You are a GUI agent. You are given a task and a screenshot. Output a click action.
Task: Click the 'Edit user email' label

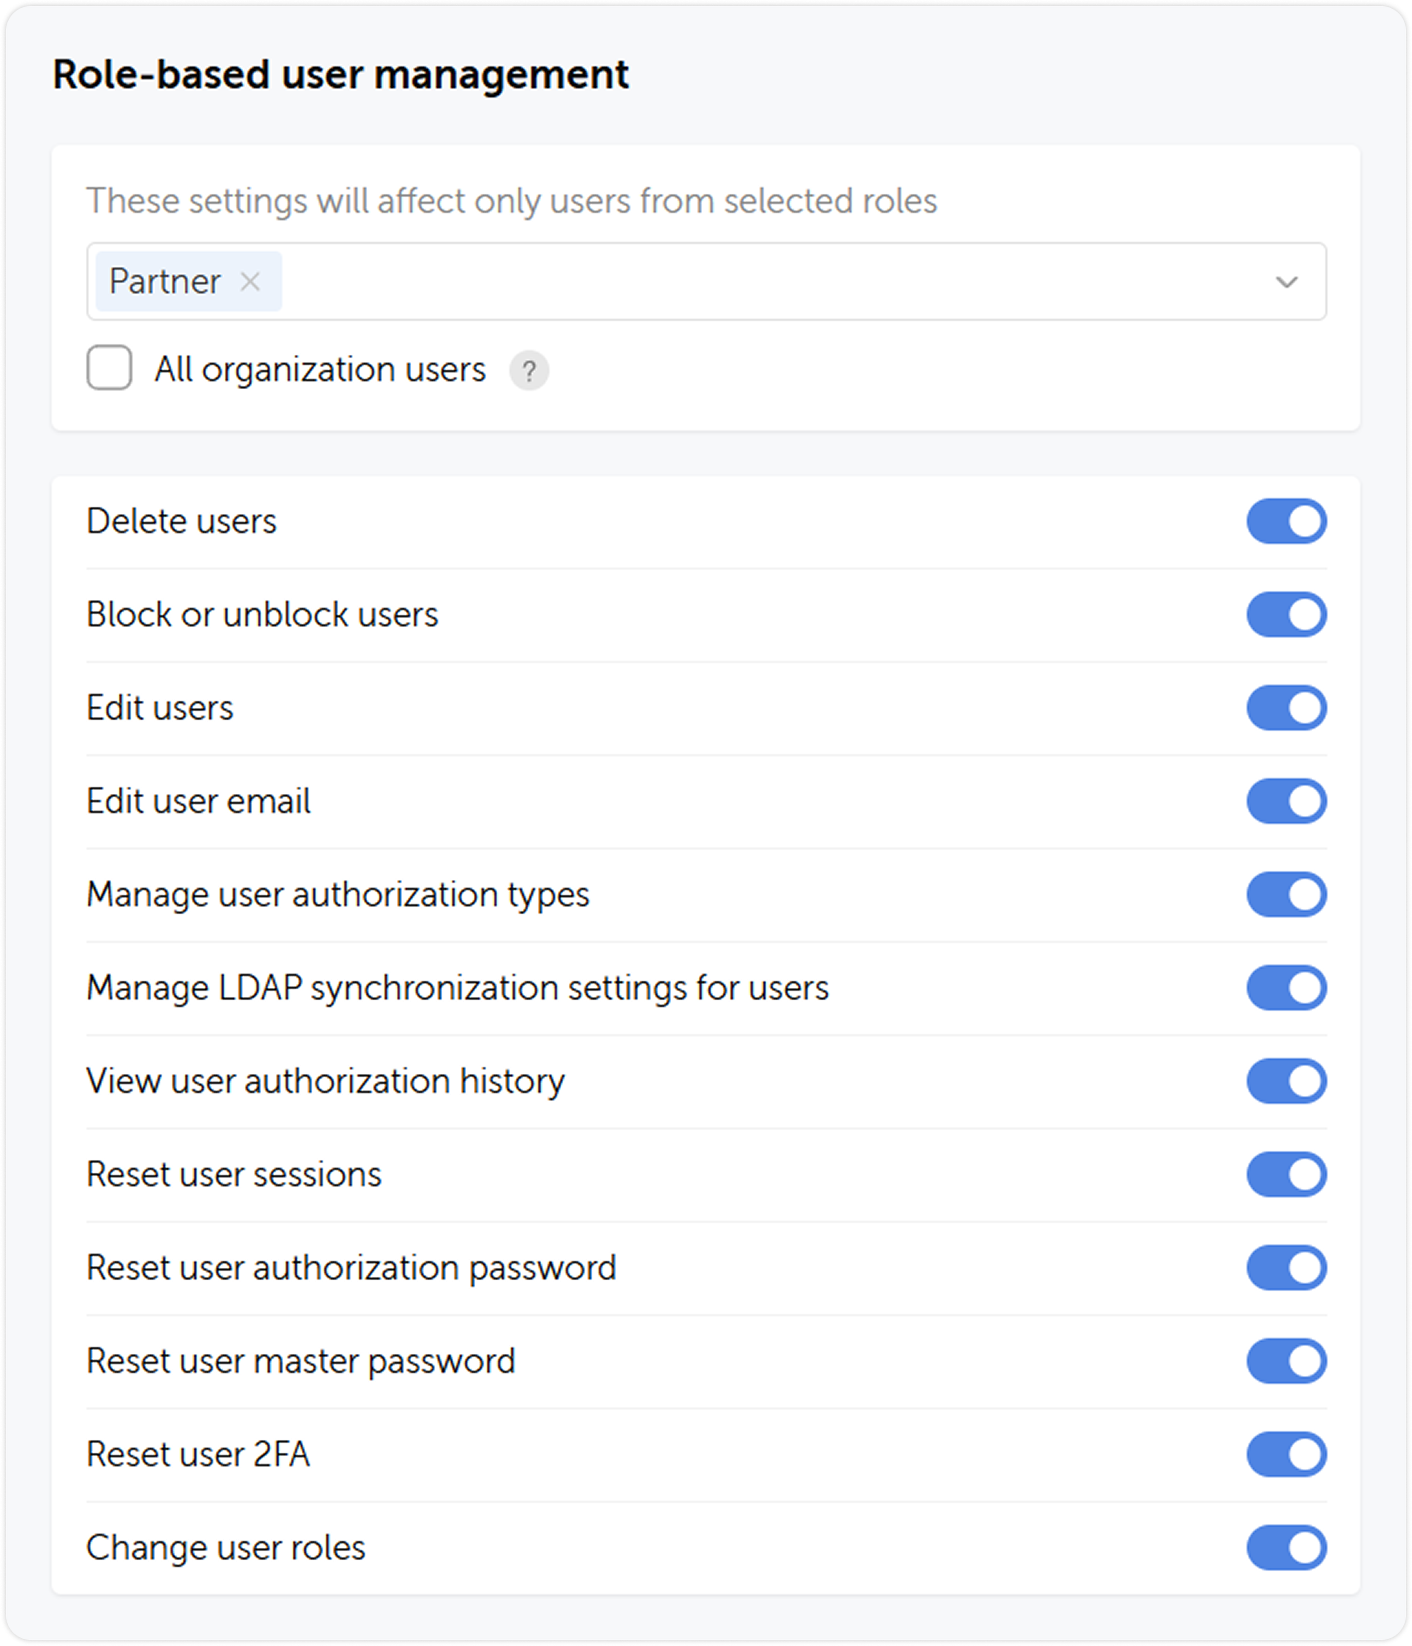point(198,802)
